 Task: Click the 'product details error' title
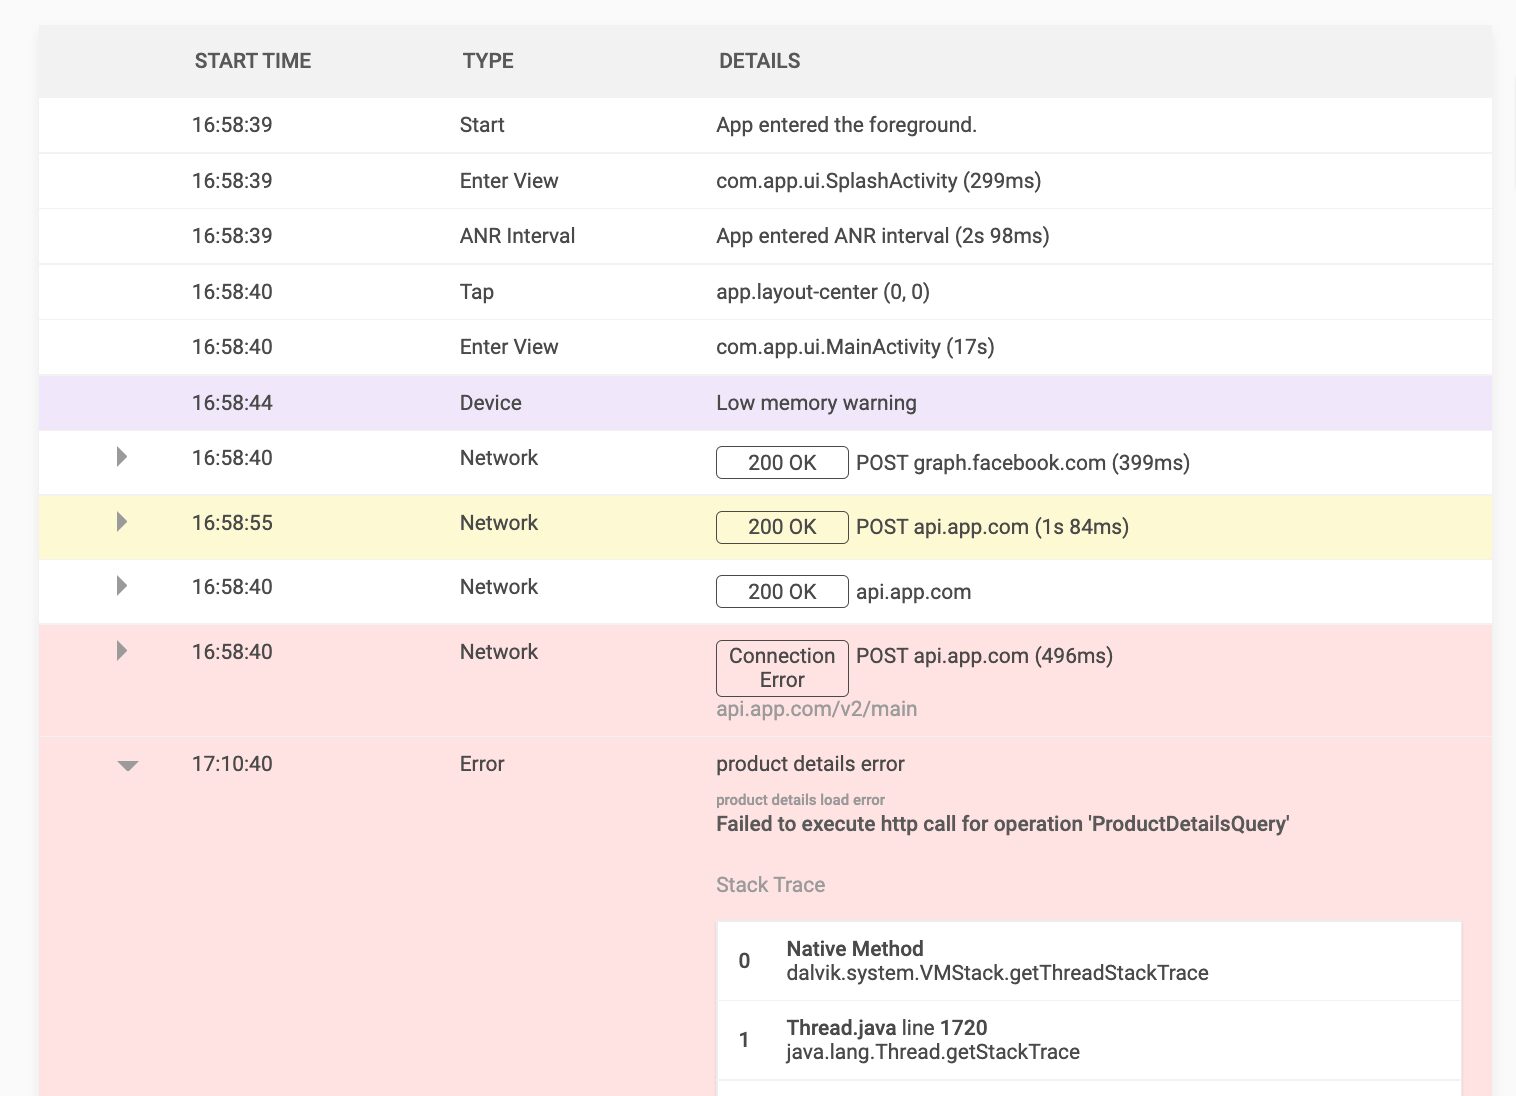pos(810,764)
